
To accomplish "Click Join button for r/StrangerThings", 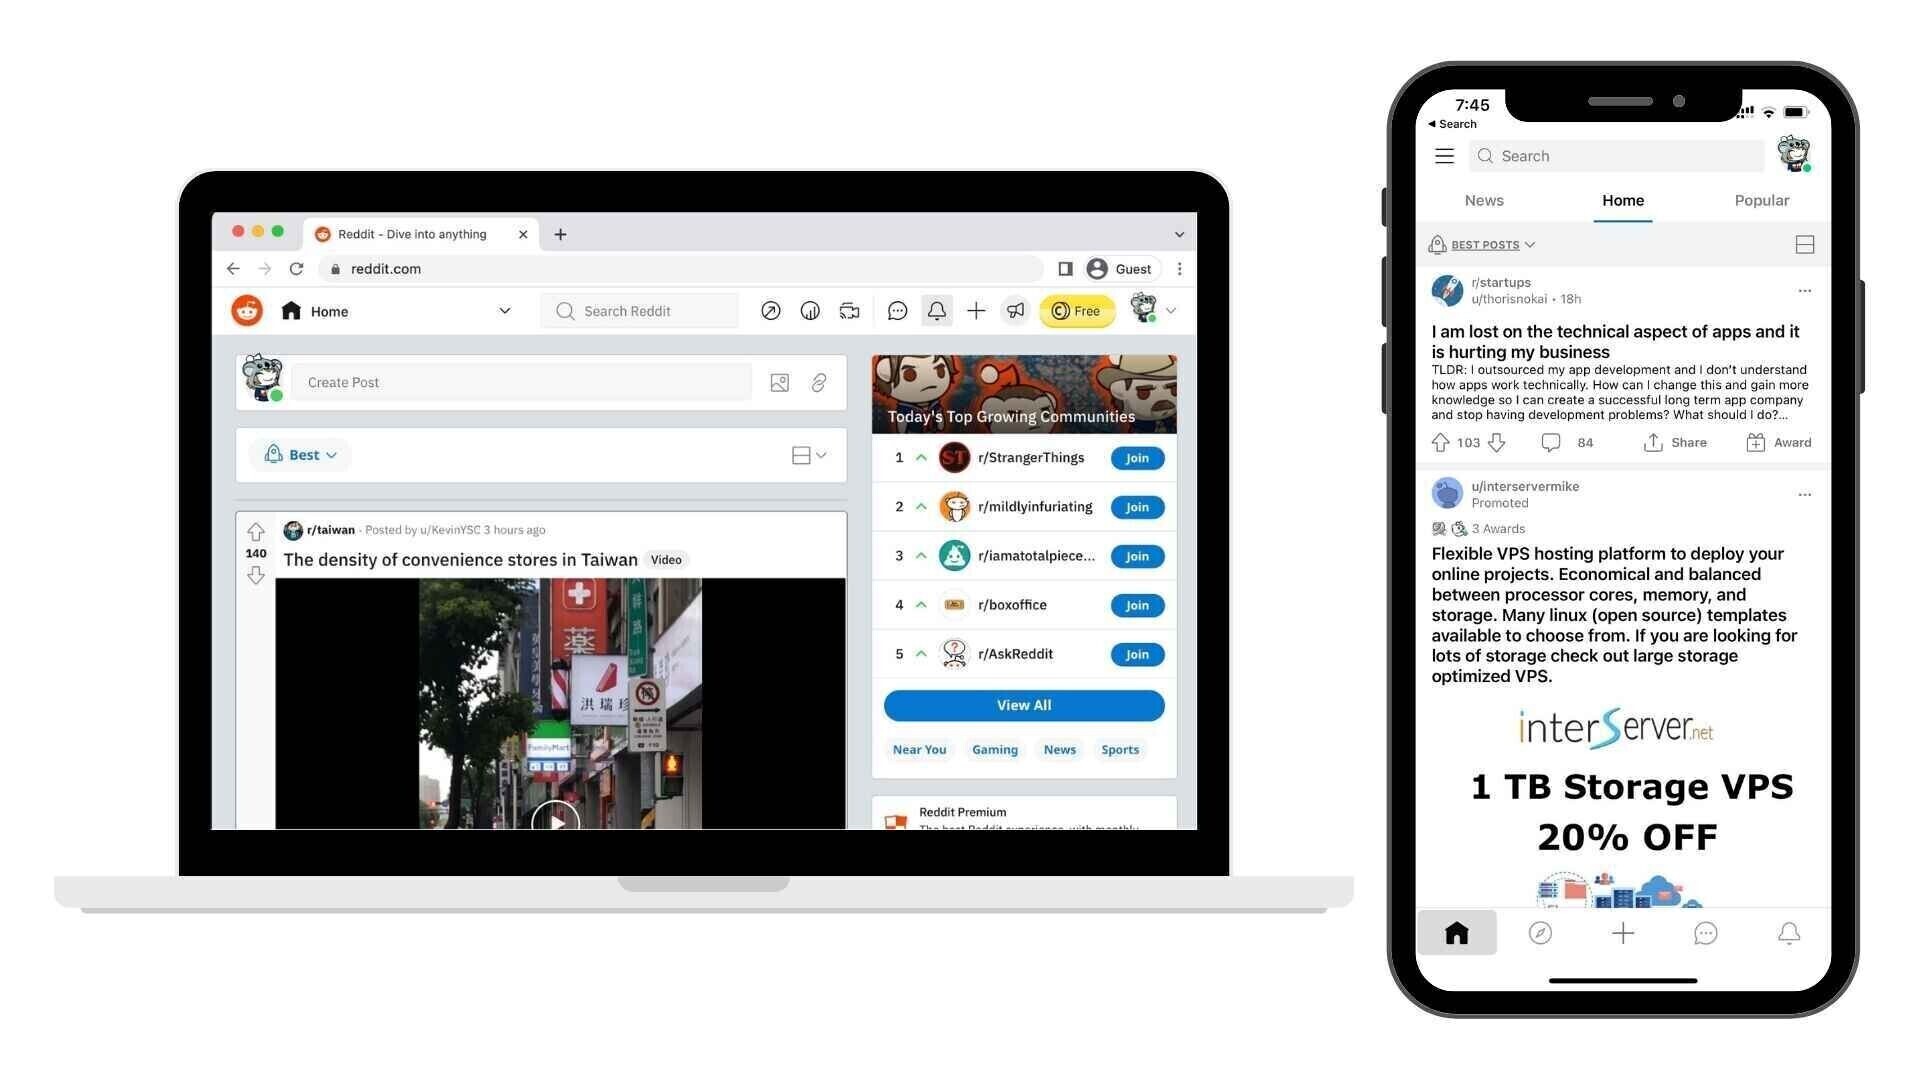I will tap(1135, 458).
